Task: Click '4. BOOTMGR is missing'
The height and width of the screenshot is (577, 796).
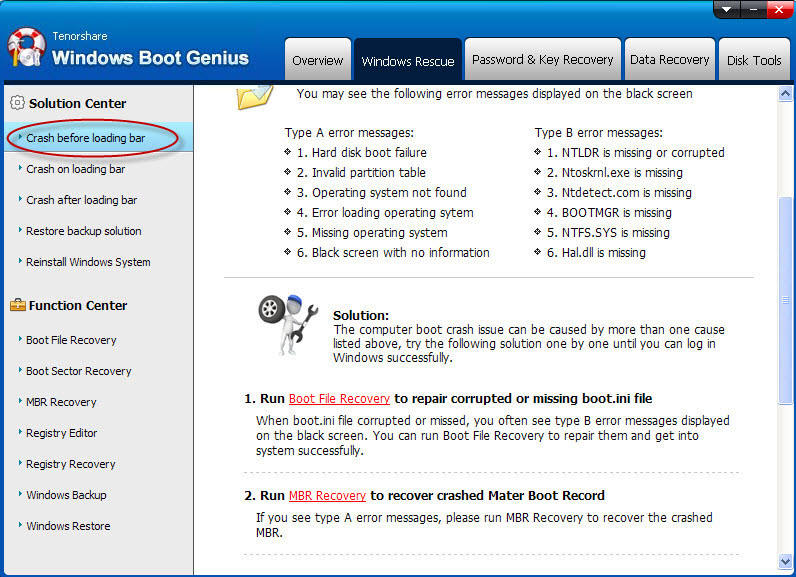Action: pos(609,213)
